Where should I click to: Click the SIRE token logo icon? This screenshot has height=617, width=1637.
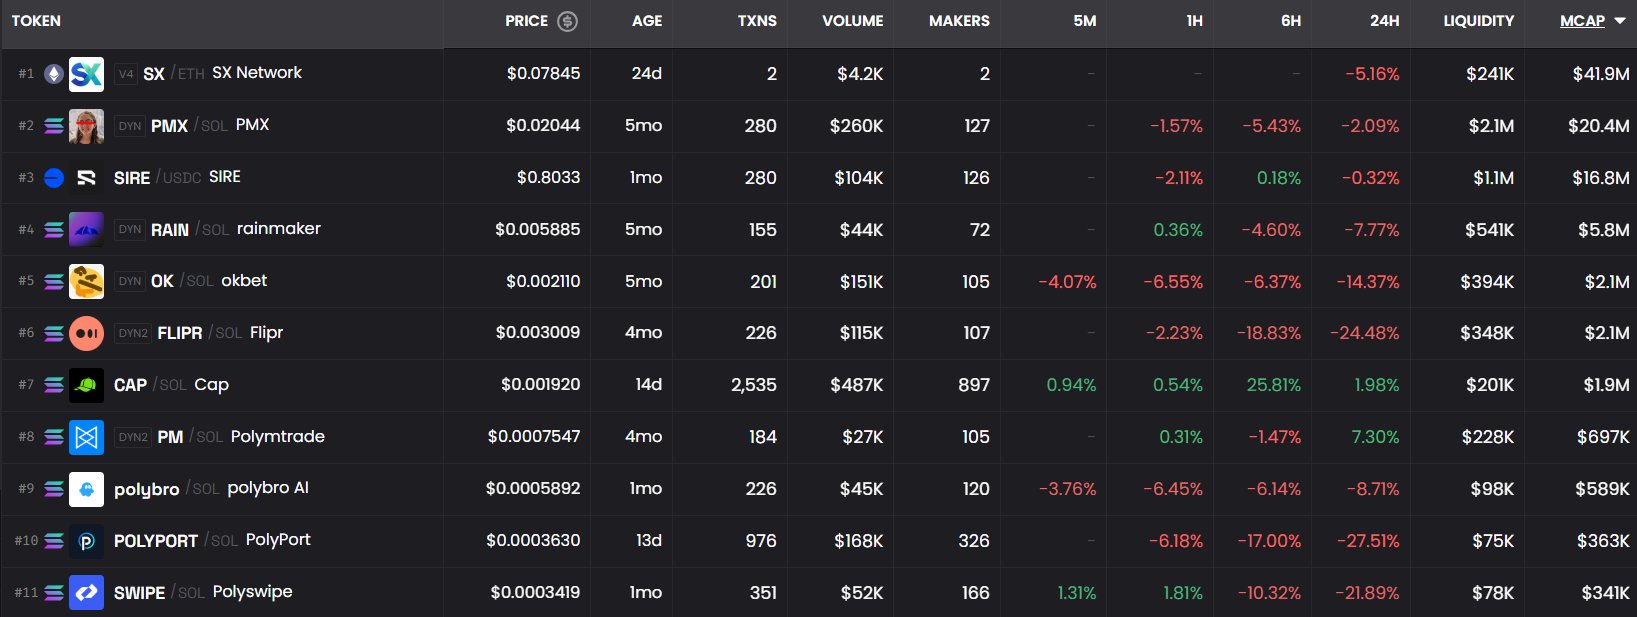point(86,178)
